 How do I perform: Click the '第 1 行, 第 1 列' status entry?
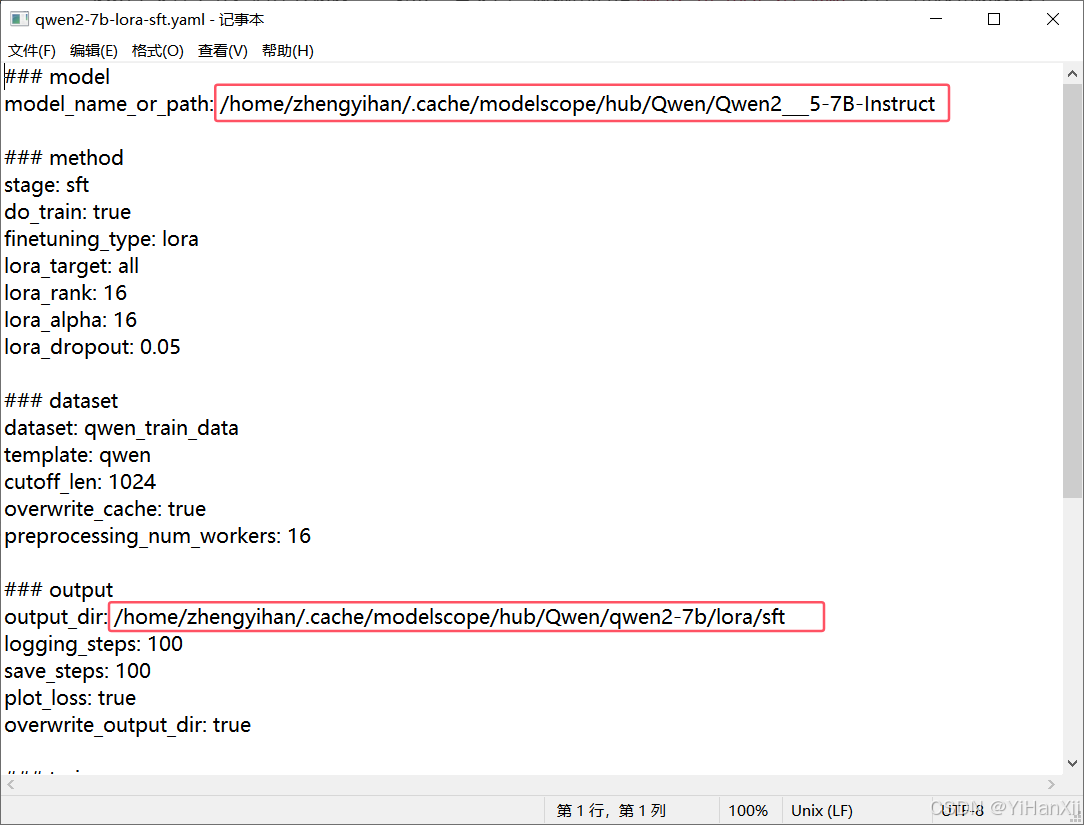pyautogui.click(x=611, y=810)
